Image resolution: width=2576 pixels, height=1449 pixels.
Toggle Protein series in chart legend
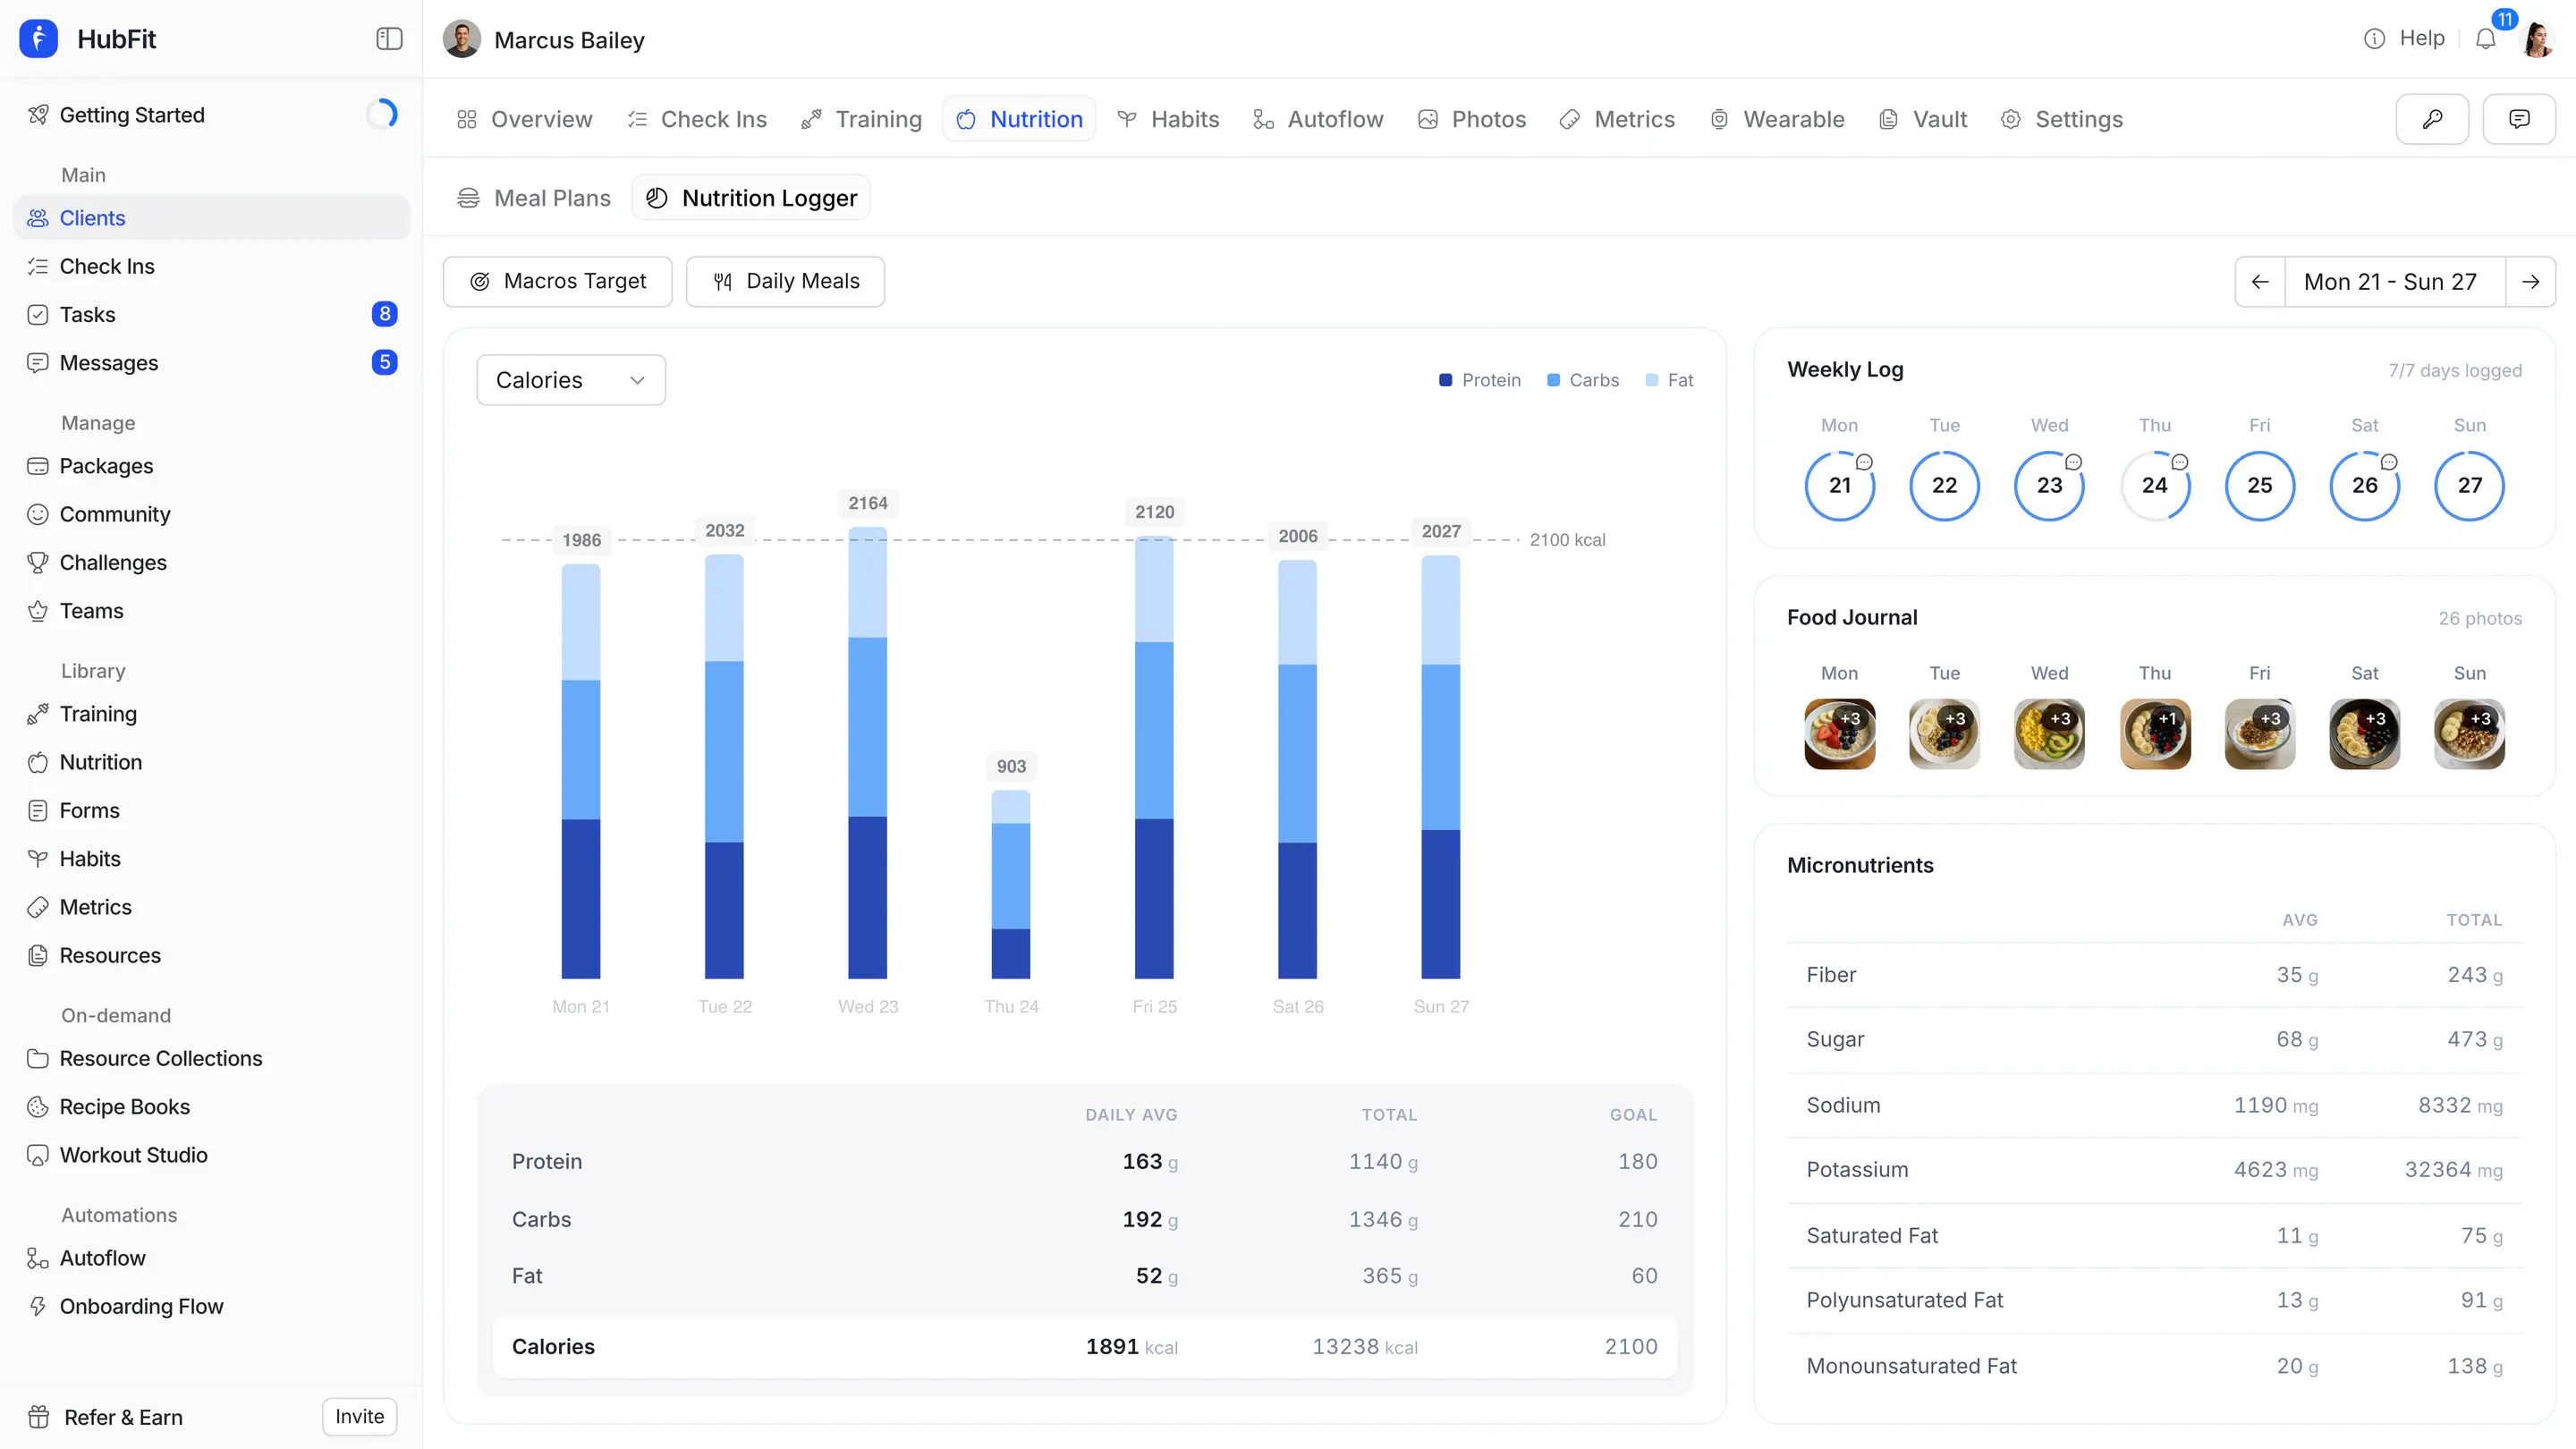1479,380
